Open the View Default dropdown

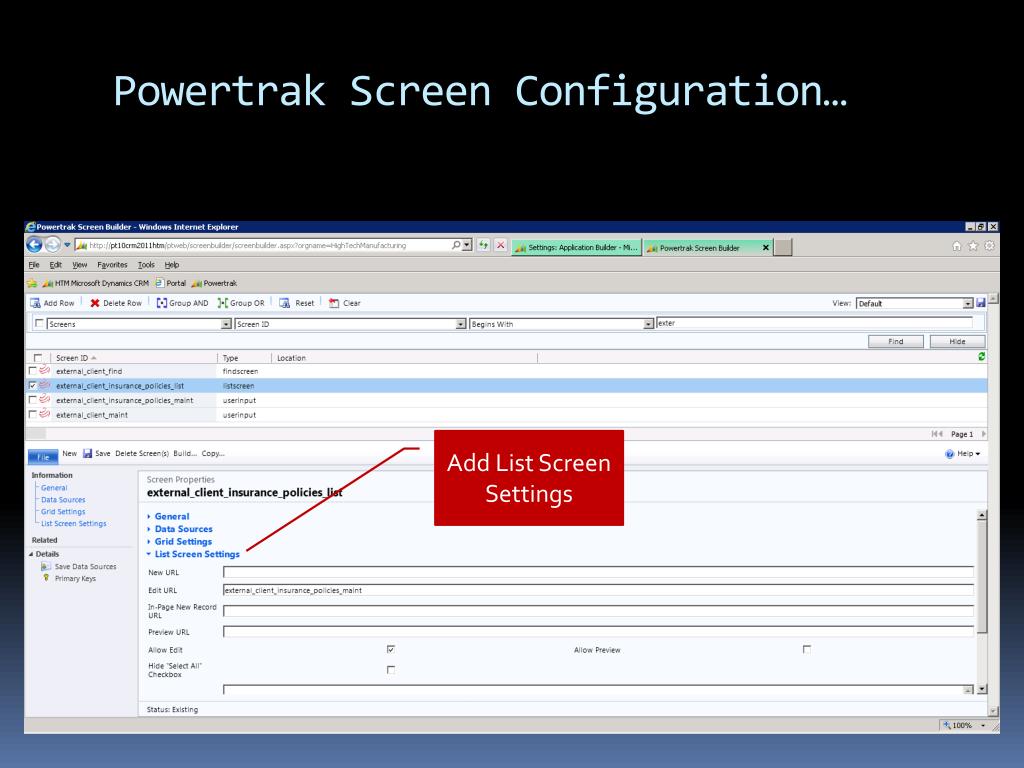pos(968,304)
